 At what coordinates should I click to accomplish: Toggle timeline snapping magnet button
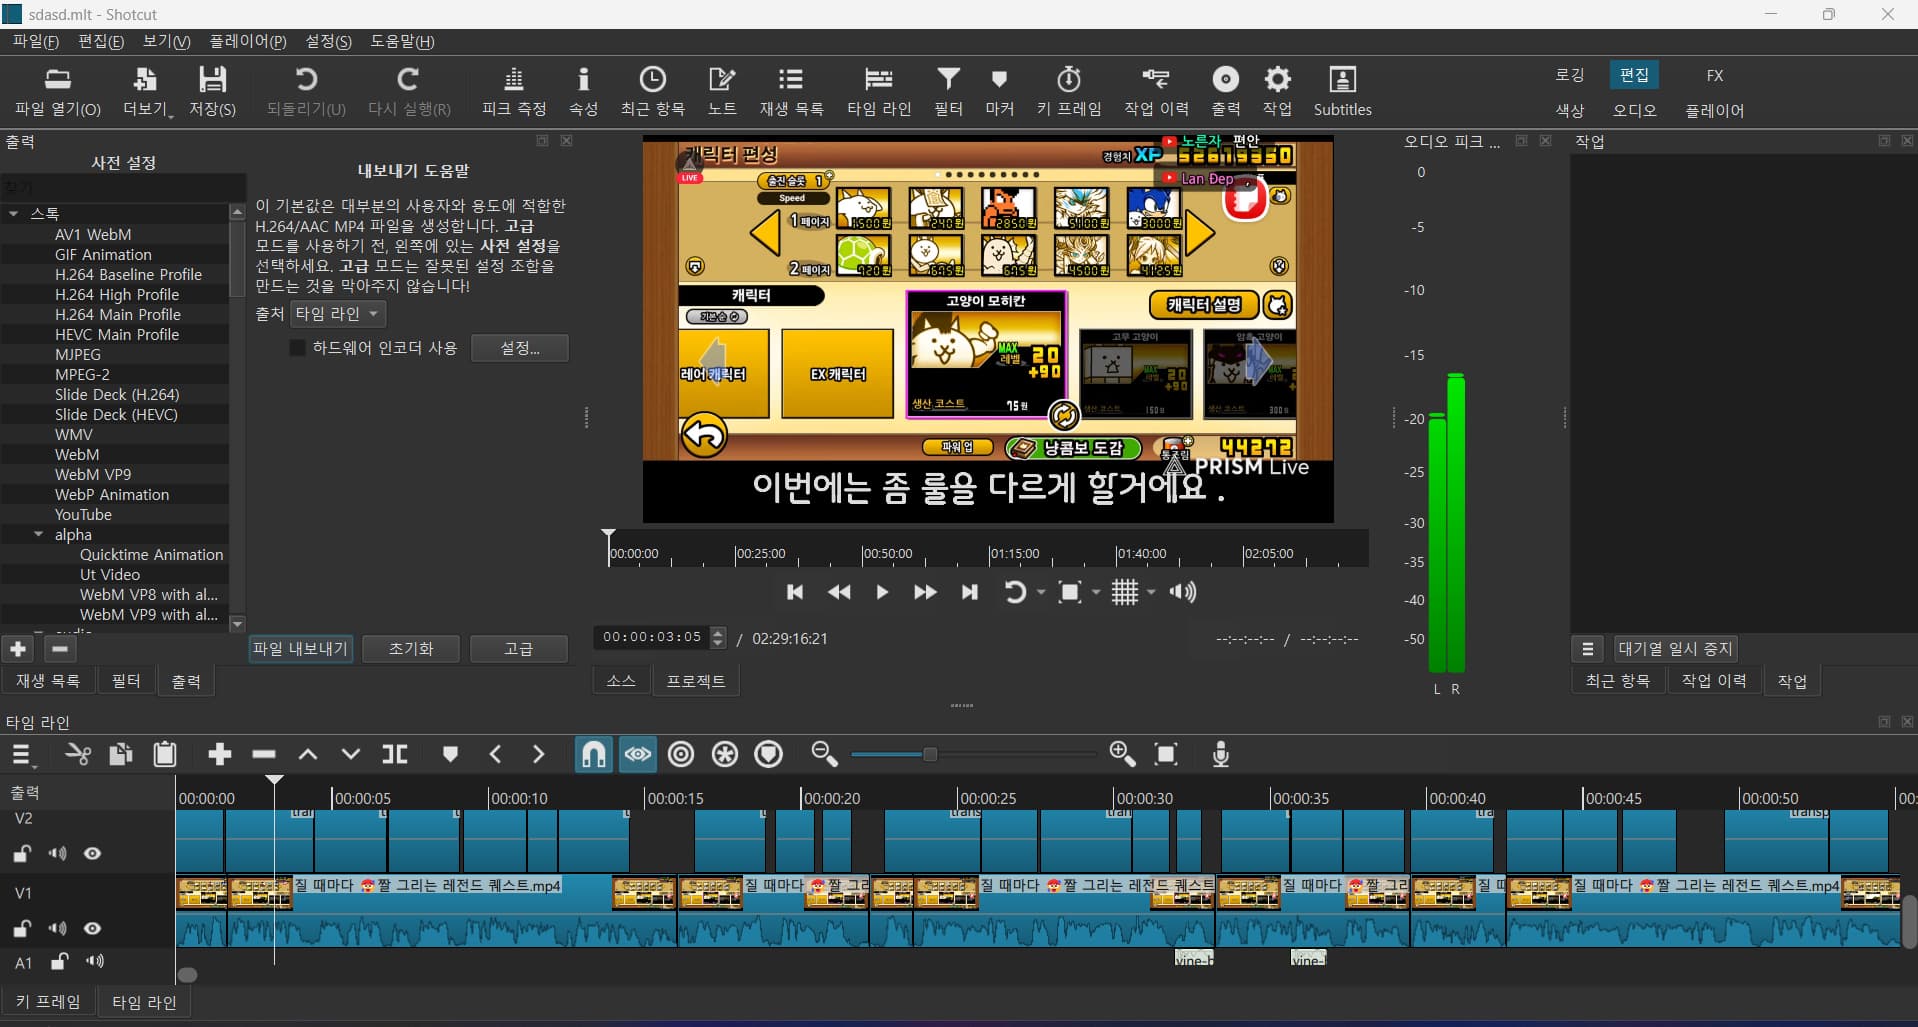[x=593, y=755]
